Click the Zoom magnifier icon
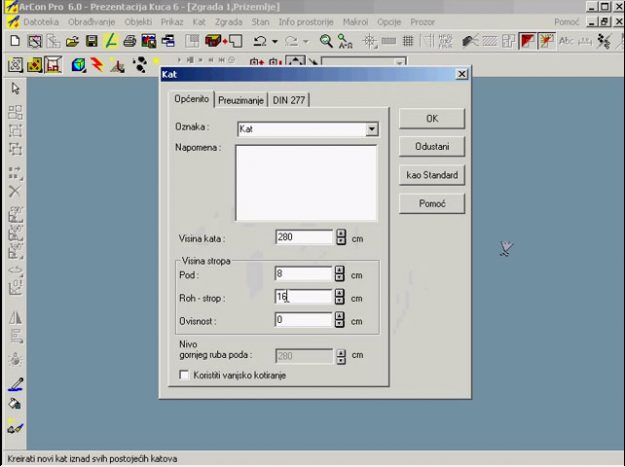This screenshot has height=467, width=625. click(326, 41)
